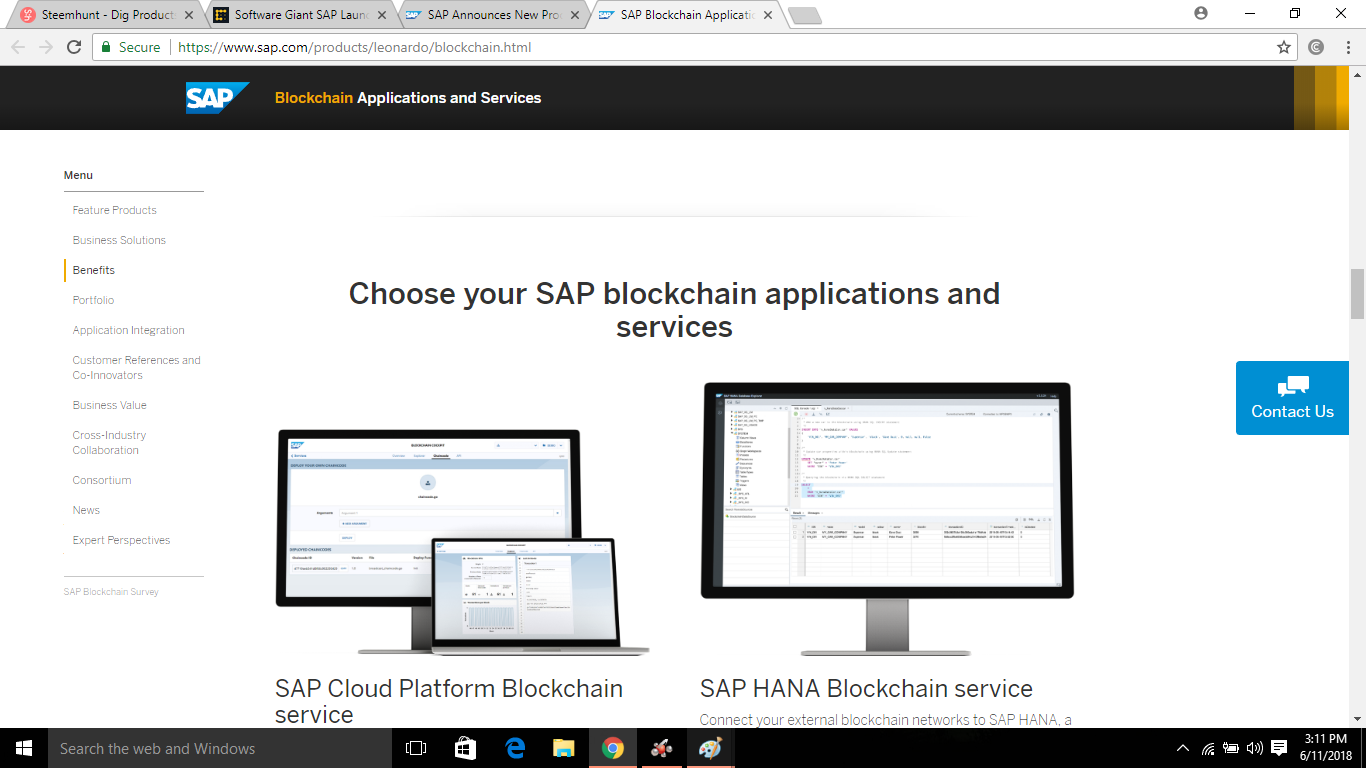Open the Paint app from taskbar
This screenshot has height=768, width=1366.
pos(710,748)
